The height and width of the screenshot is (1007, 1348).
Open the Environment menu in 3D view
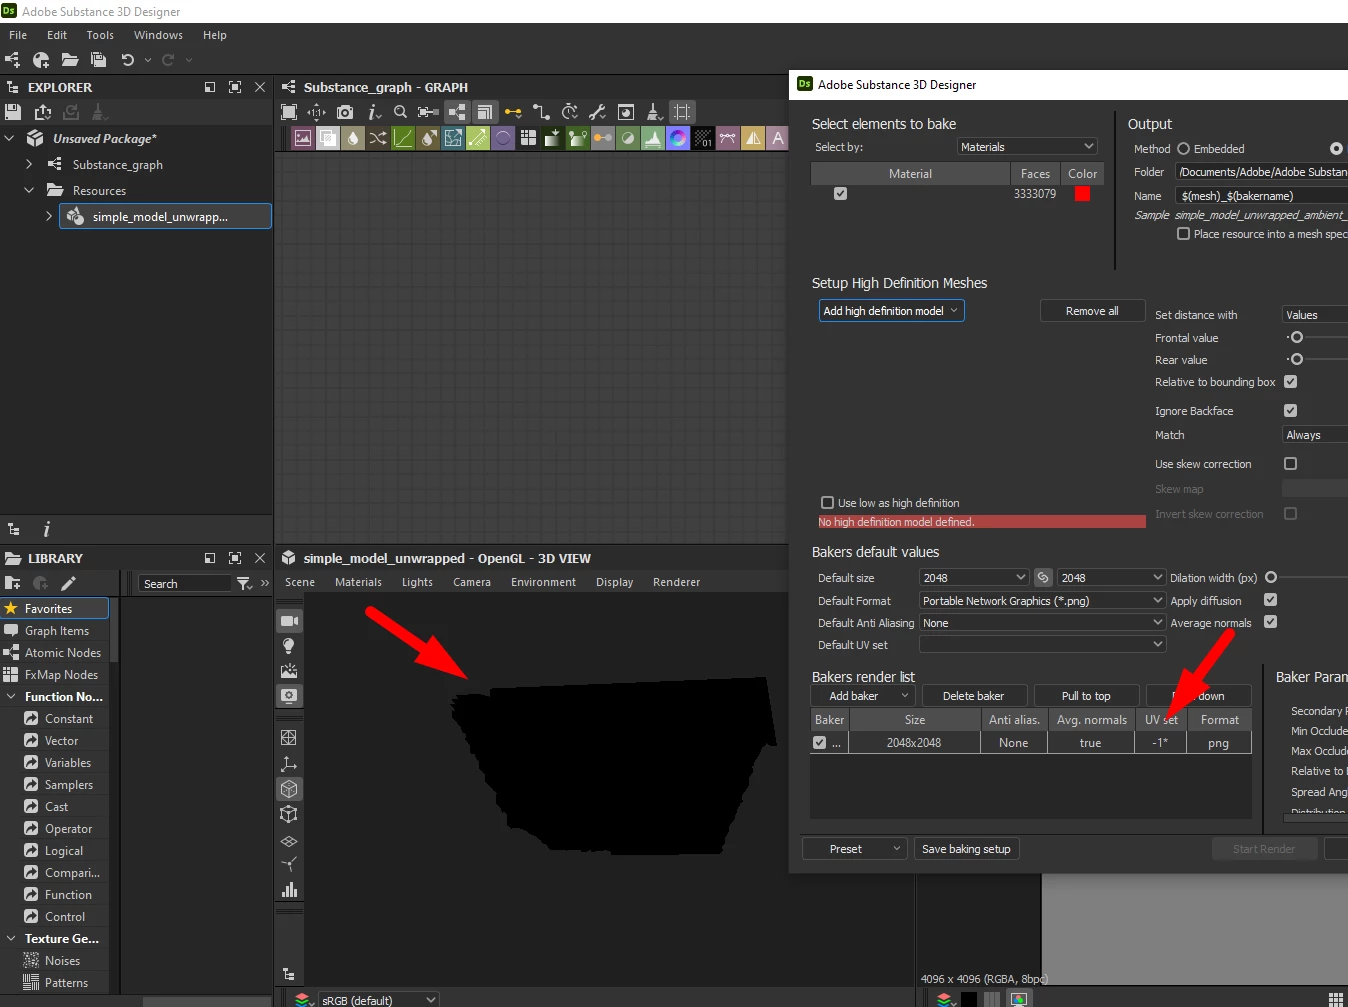coord(543,582)
